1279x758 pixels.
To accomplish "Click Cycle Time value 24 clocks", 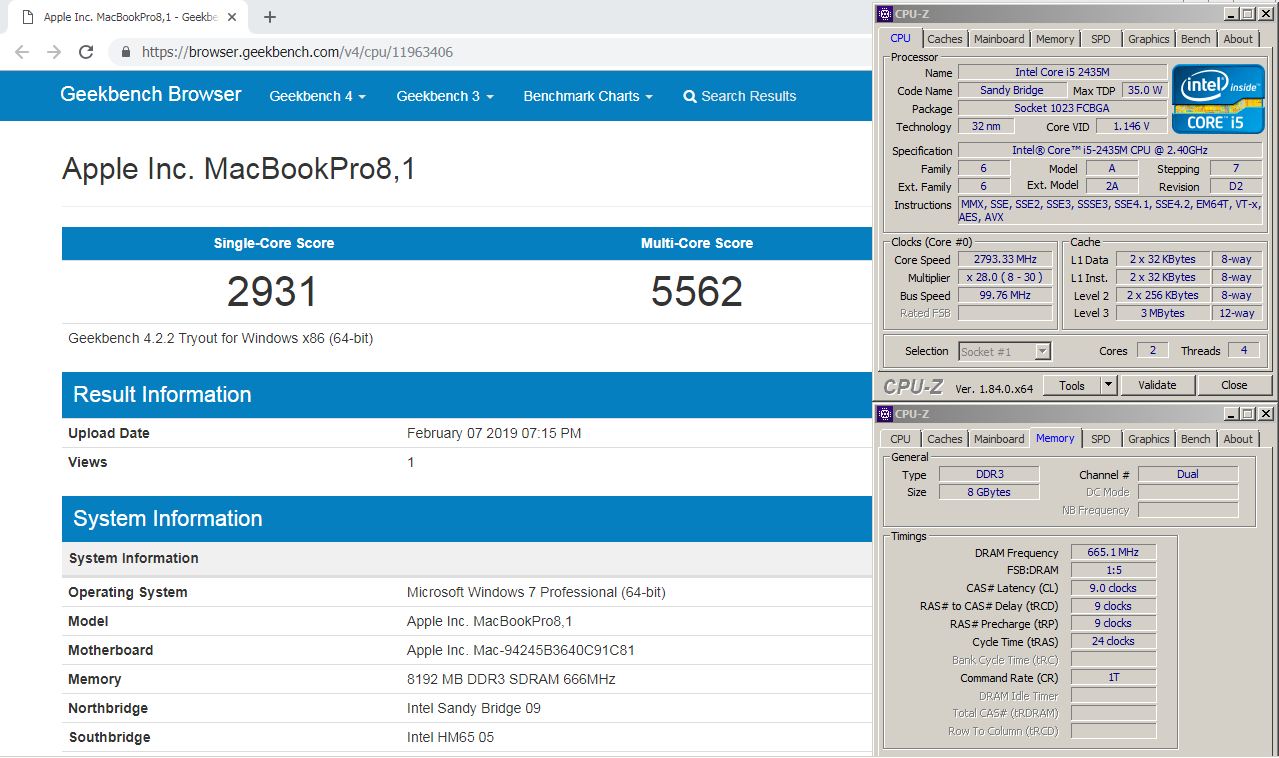I will [x=1113, y=641].
